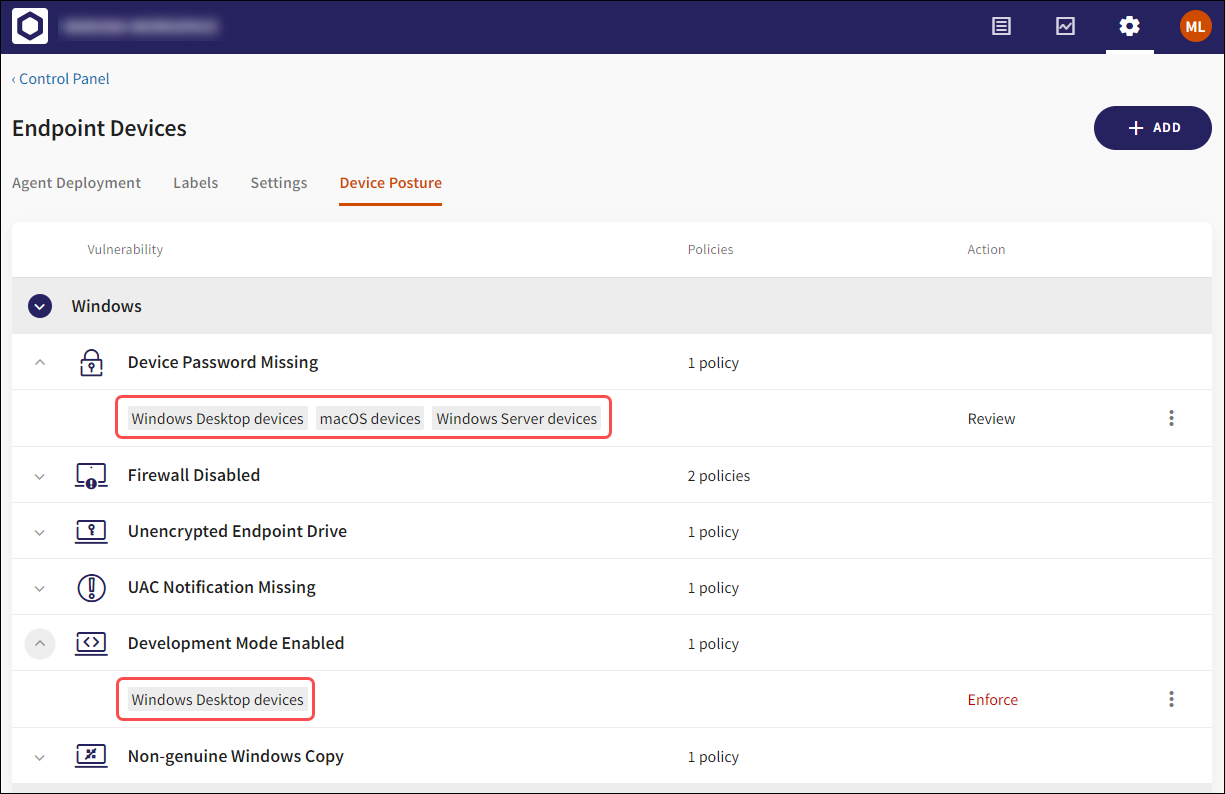
Task: Click the ADD button
Action: (x=1152, y=128)
